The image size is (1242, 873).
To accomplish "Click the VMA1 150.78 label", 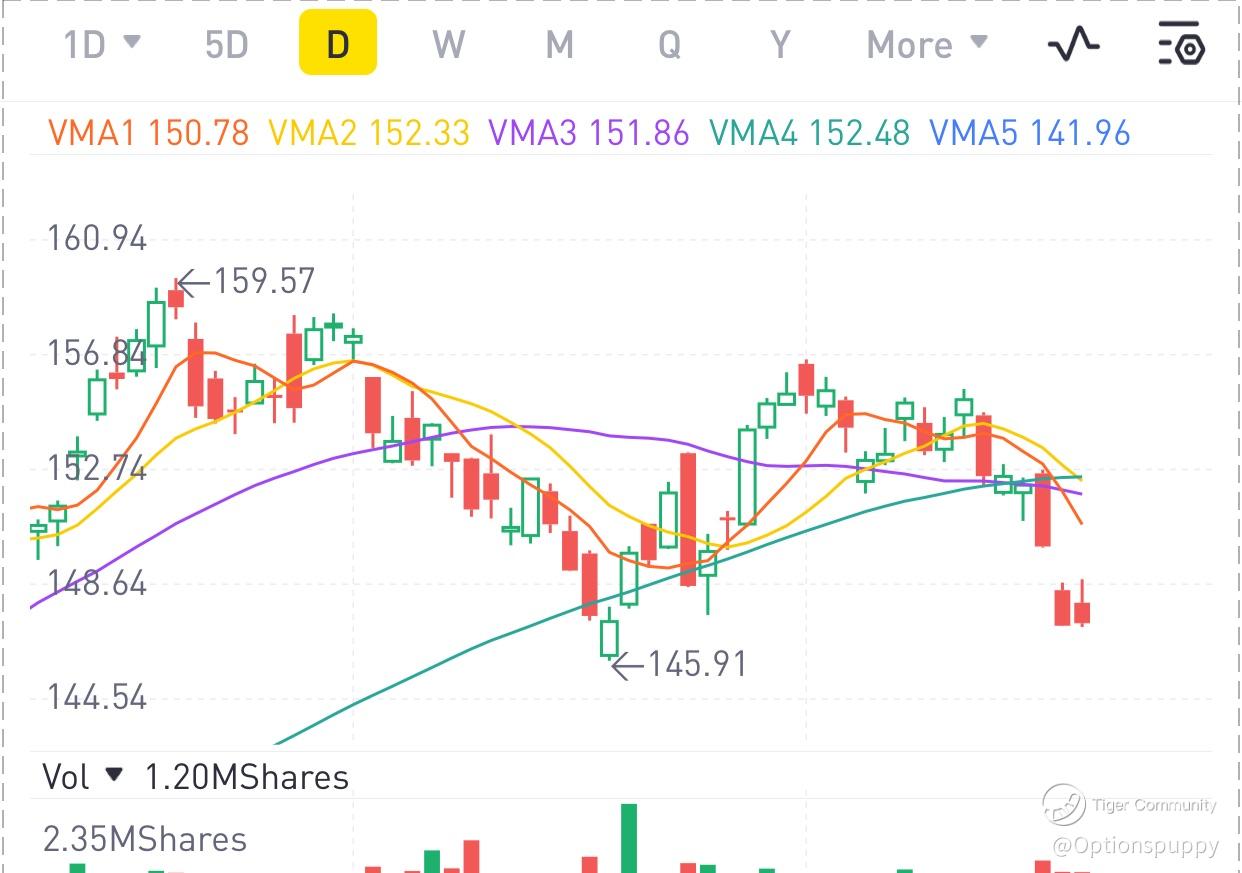I will tap(149, 133).
